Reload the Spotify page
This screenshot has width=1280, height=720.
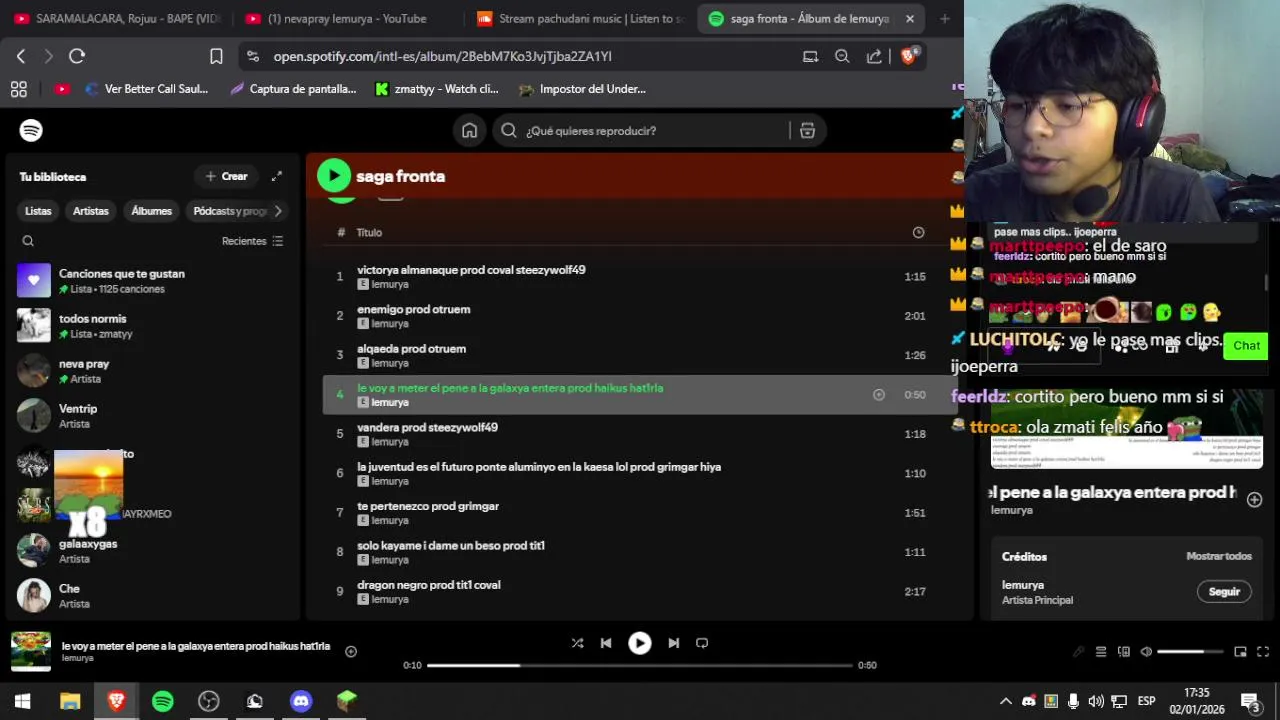(77, 57)
